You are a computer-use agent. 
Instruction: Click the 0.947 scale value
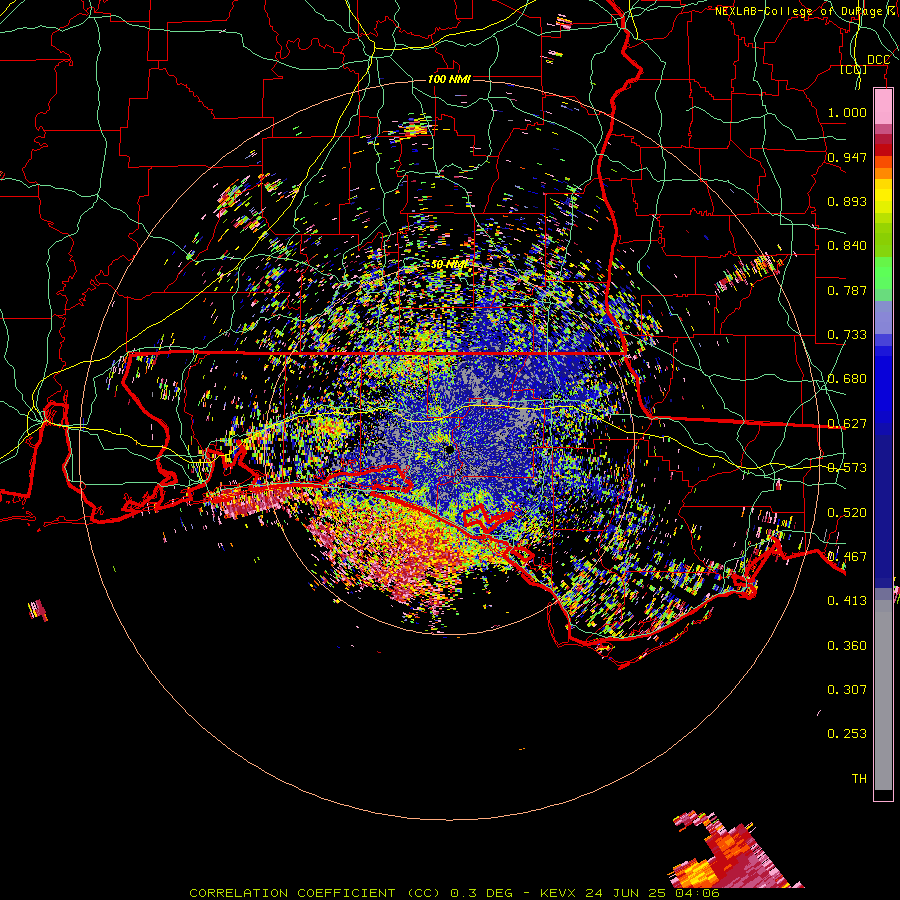[x=847, y=157]
